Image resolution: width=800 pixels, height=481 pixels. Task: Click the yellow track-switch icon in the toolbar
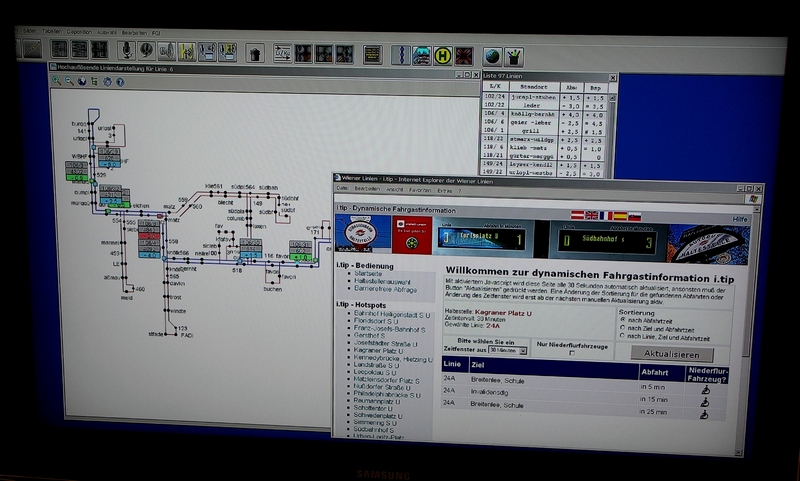coord(187,52)
